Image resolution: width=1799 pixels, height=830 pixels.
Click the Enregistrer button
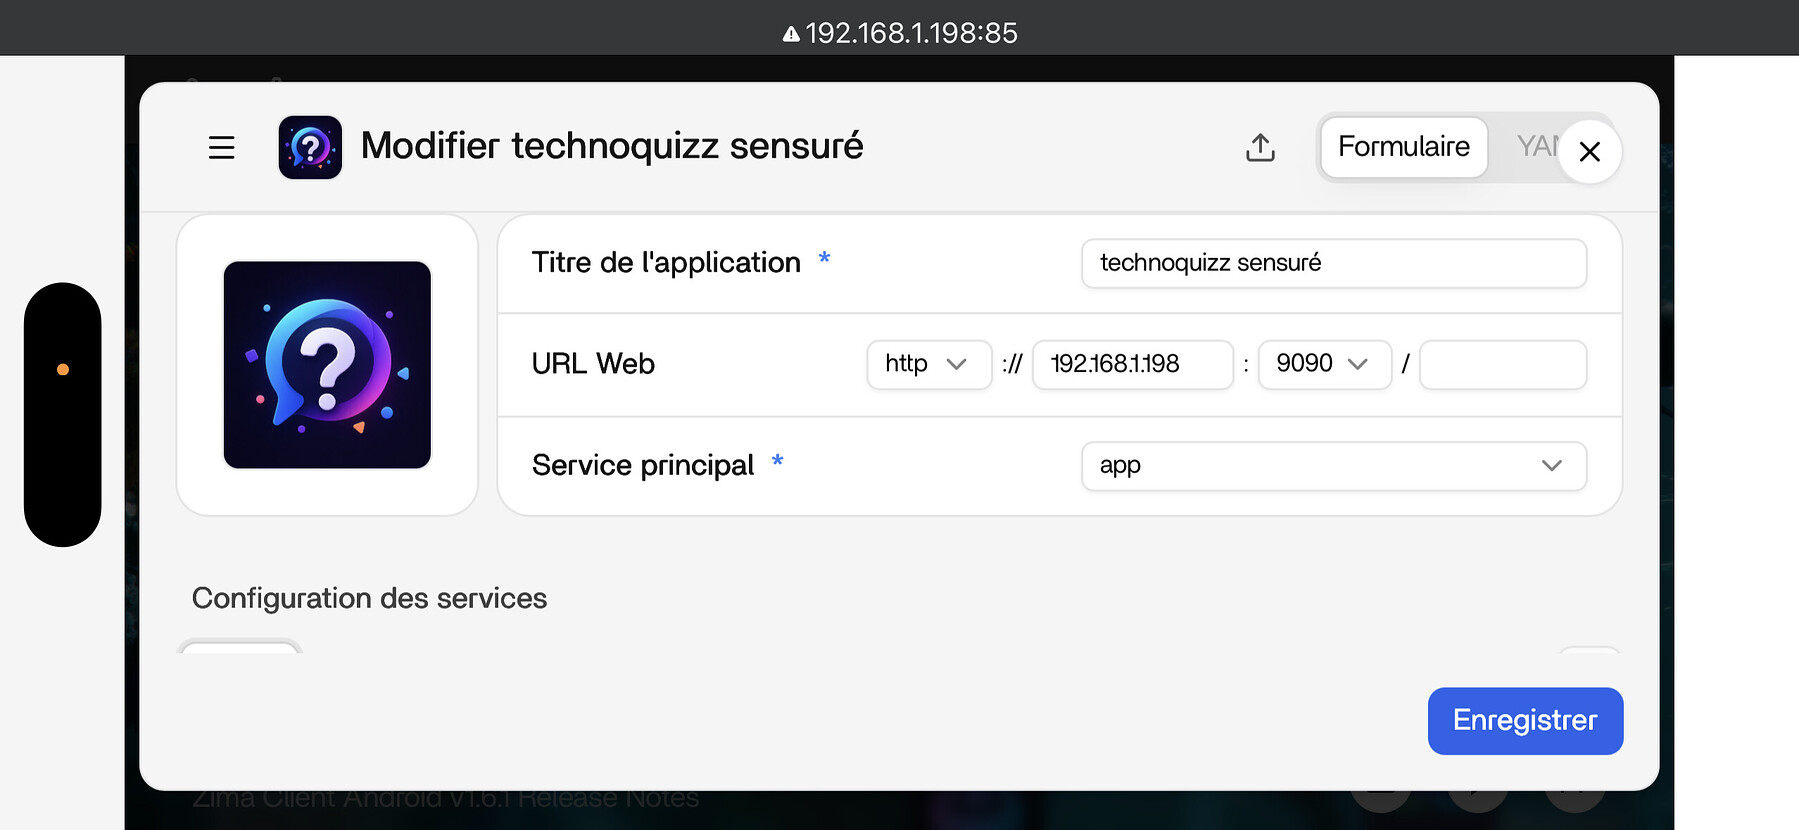(x=1525, y=721)
